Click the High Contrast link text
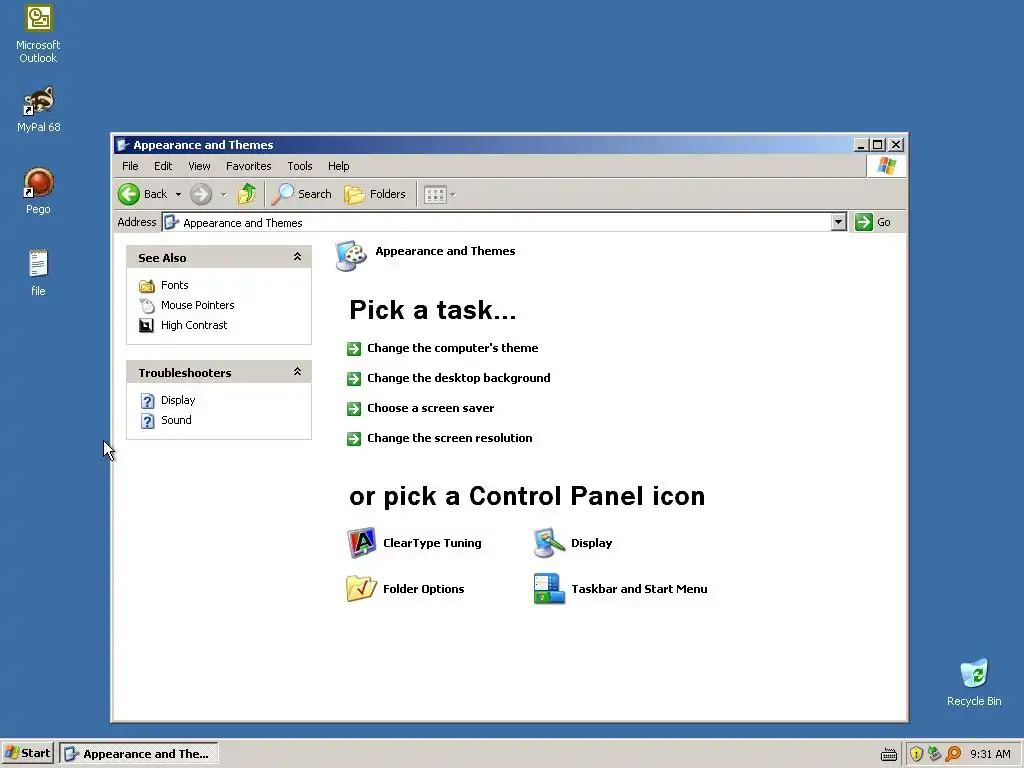This screenshot has height=768, width=1024. point(194,325)
